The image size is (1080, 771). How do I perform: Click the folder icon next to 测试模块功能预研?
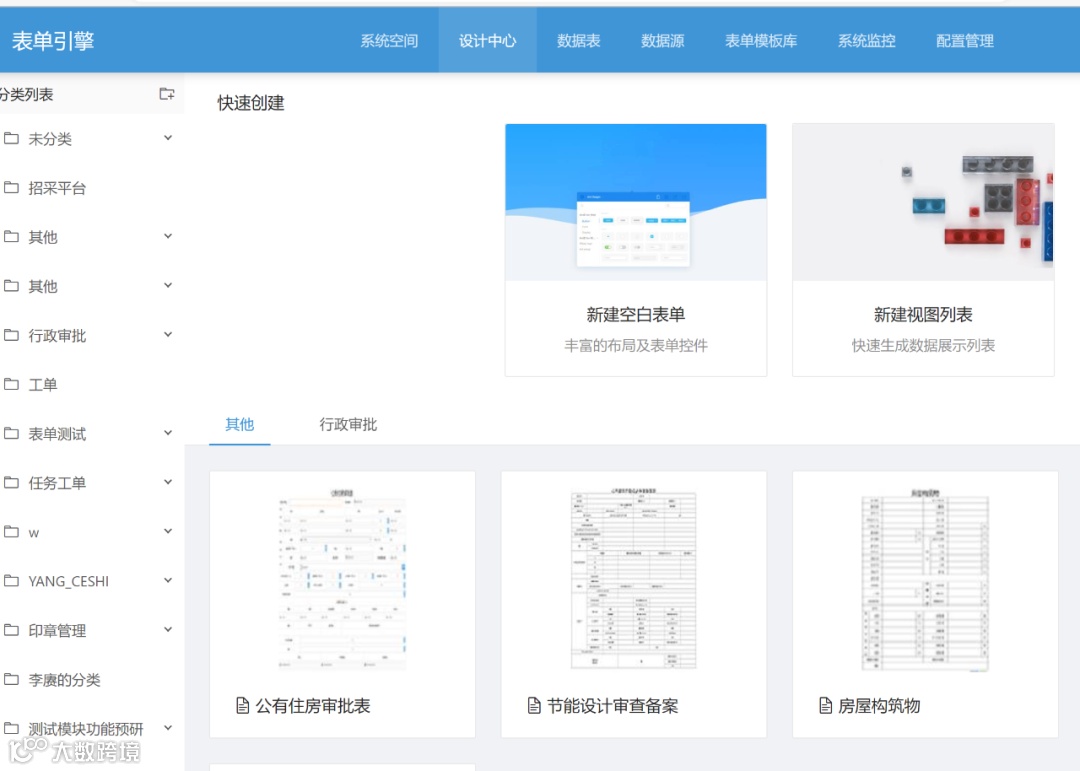point(11,728)
